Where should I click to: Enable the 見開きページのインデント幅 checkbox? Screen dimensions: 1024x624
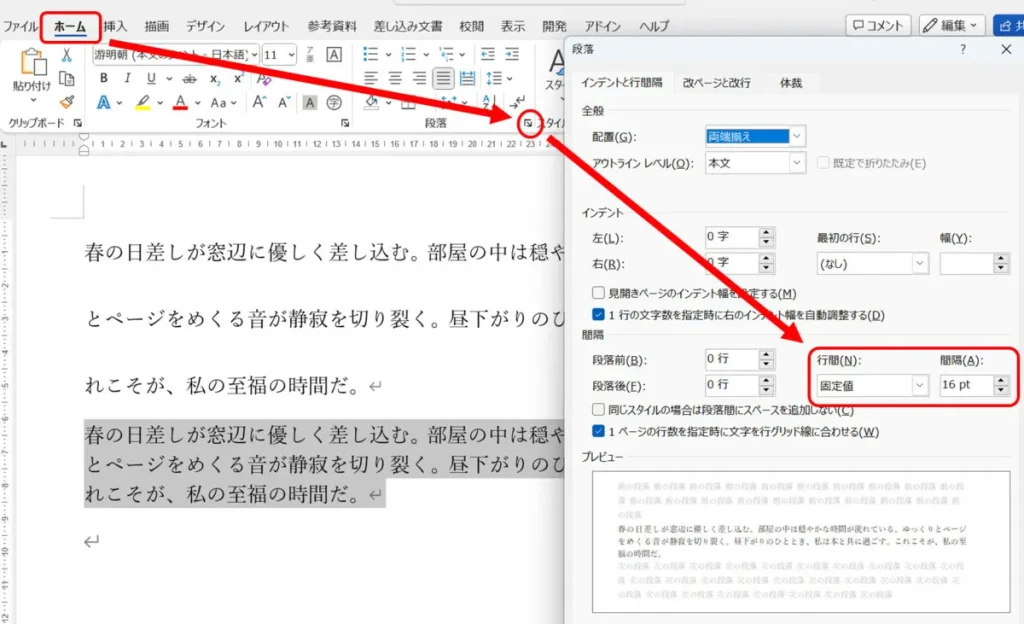pyautogui.click(x=598, y=293)
